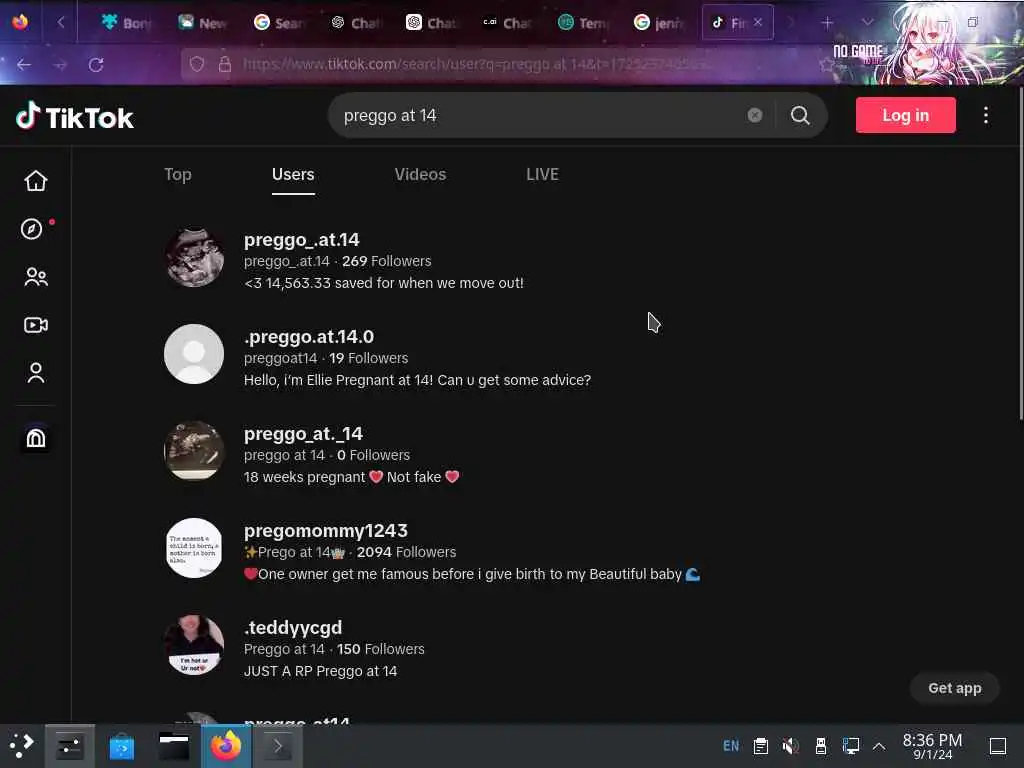1024x768 pixels.
Task: Switch to the Videos results tab
Action: tap(420, 174)
